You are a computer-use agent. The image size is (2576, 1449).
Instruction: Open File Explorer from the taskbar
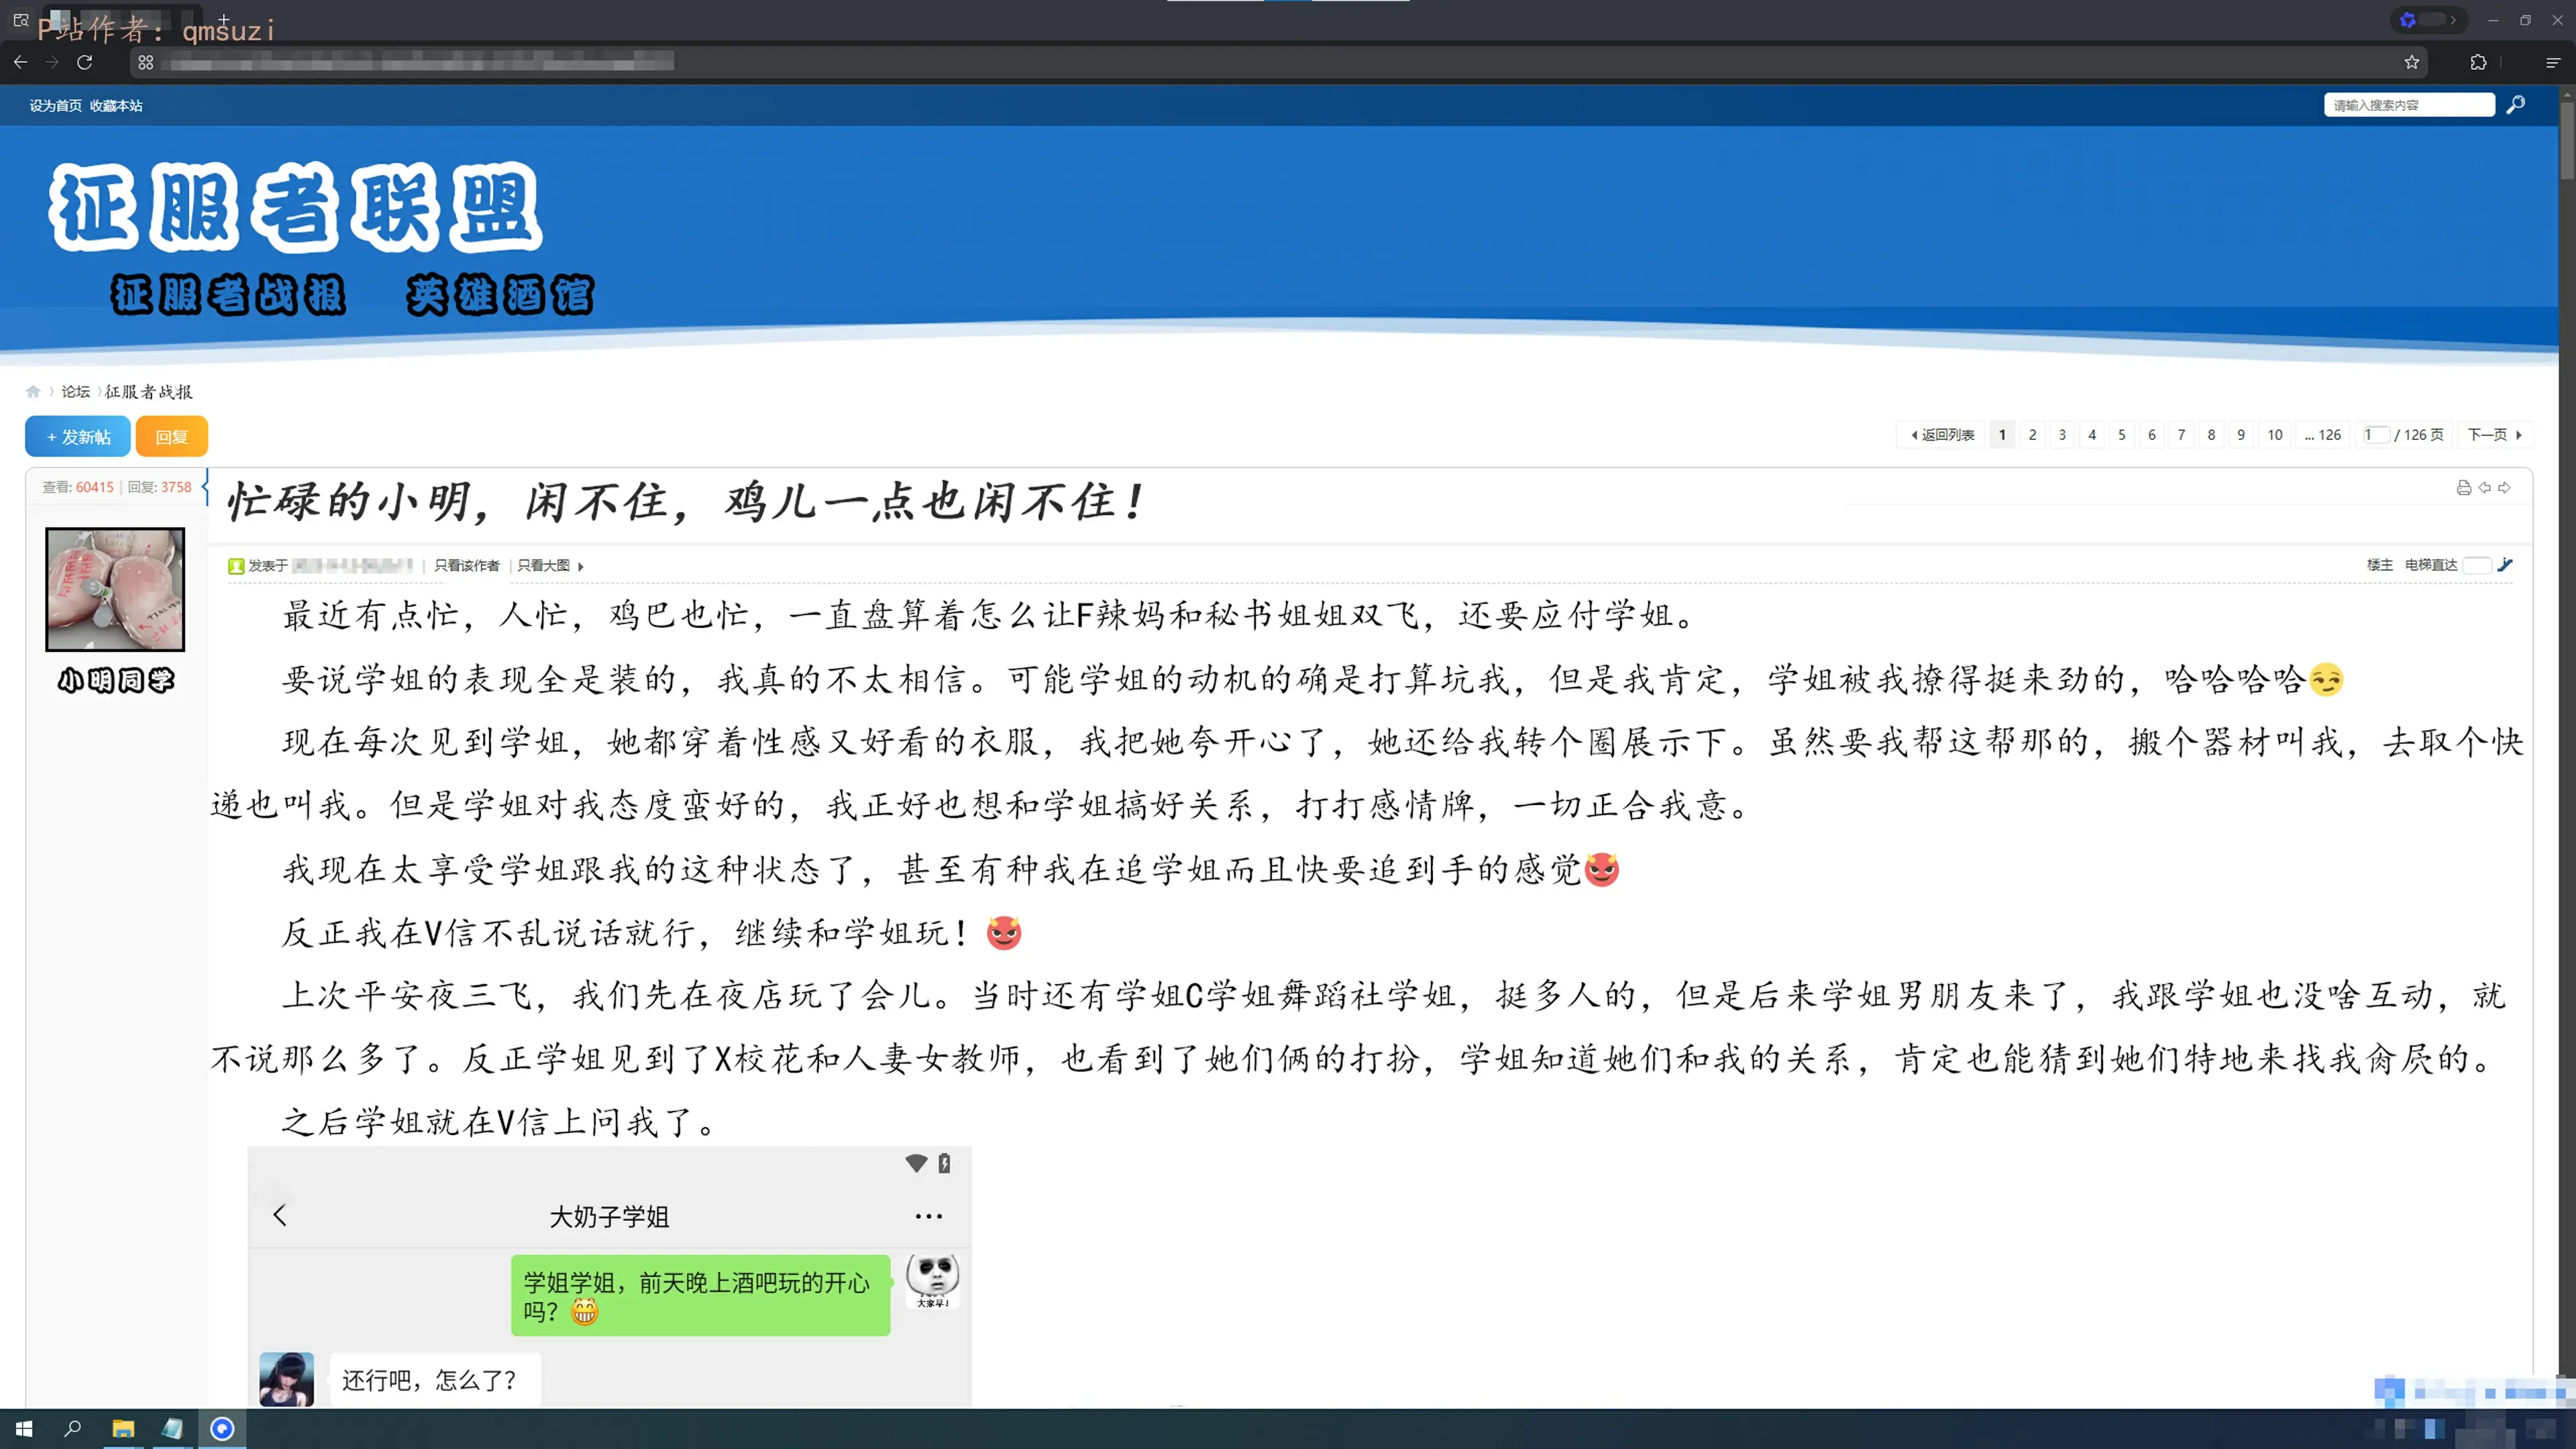pos(123,1429)
